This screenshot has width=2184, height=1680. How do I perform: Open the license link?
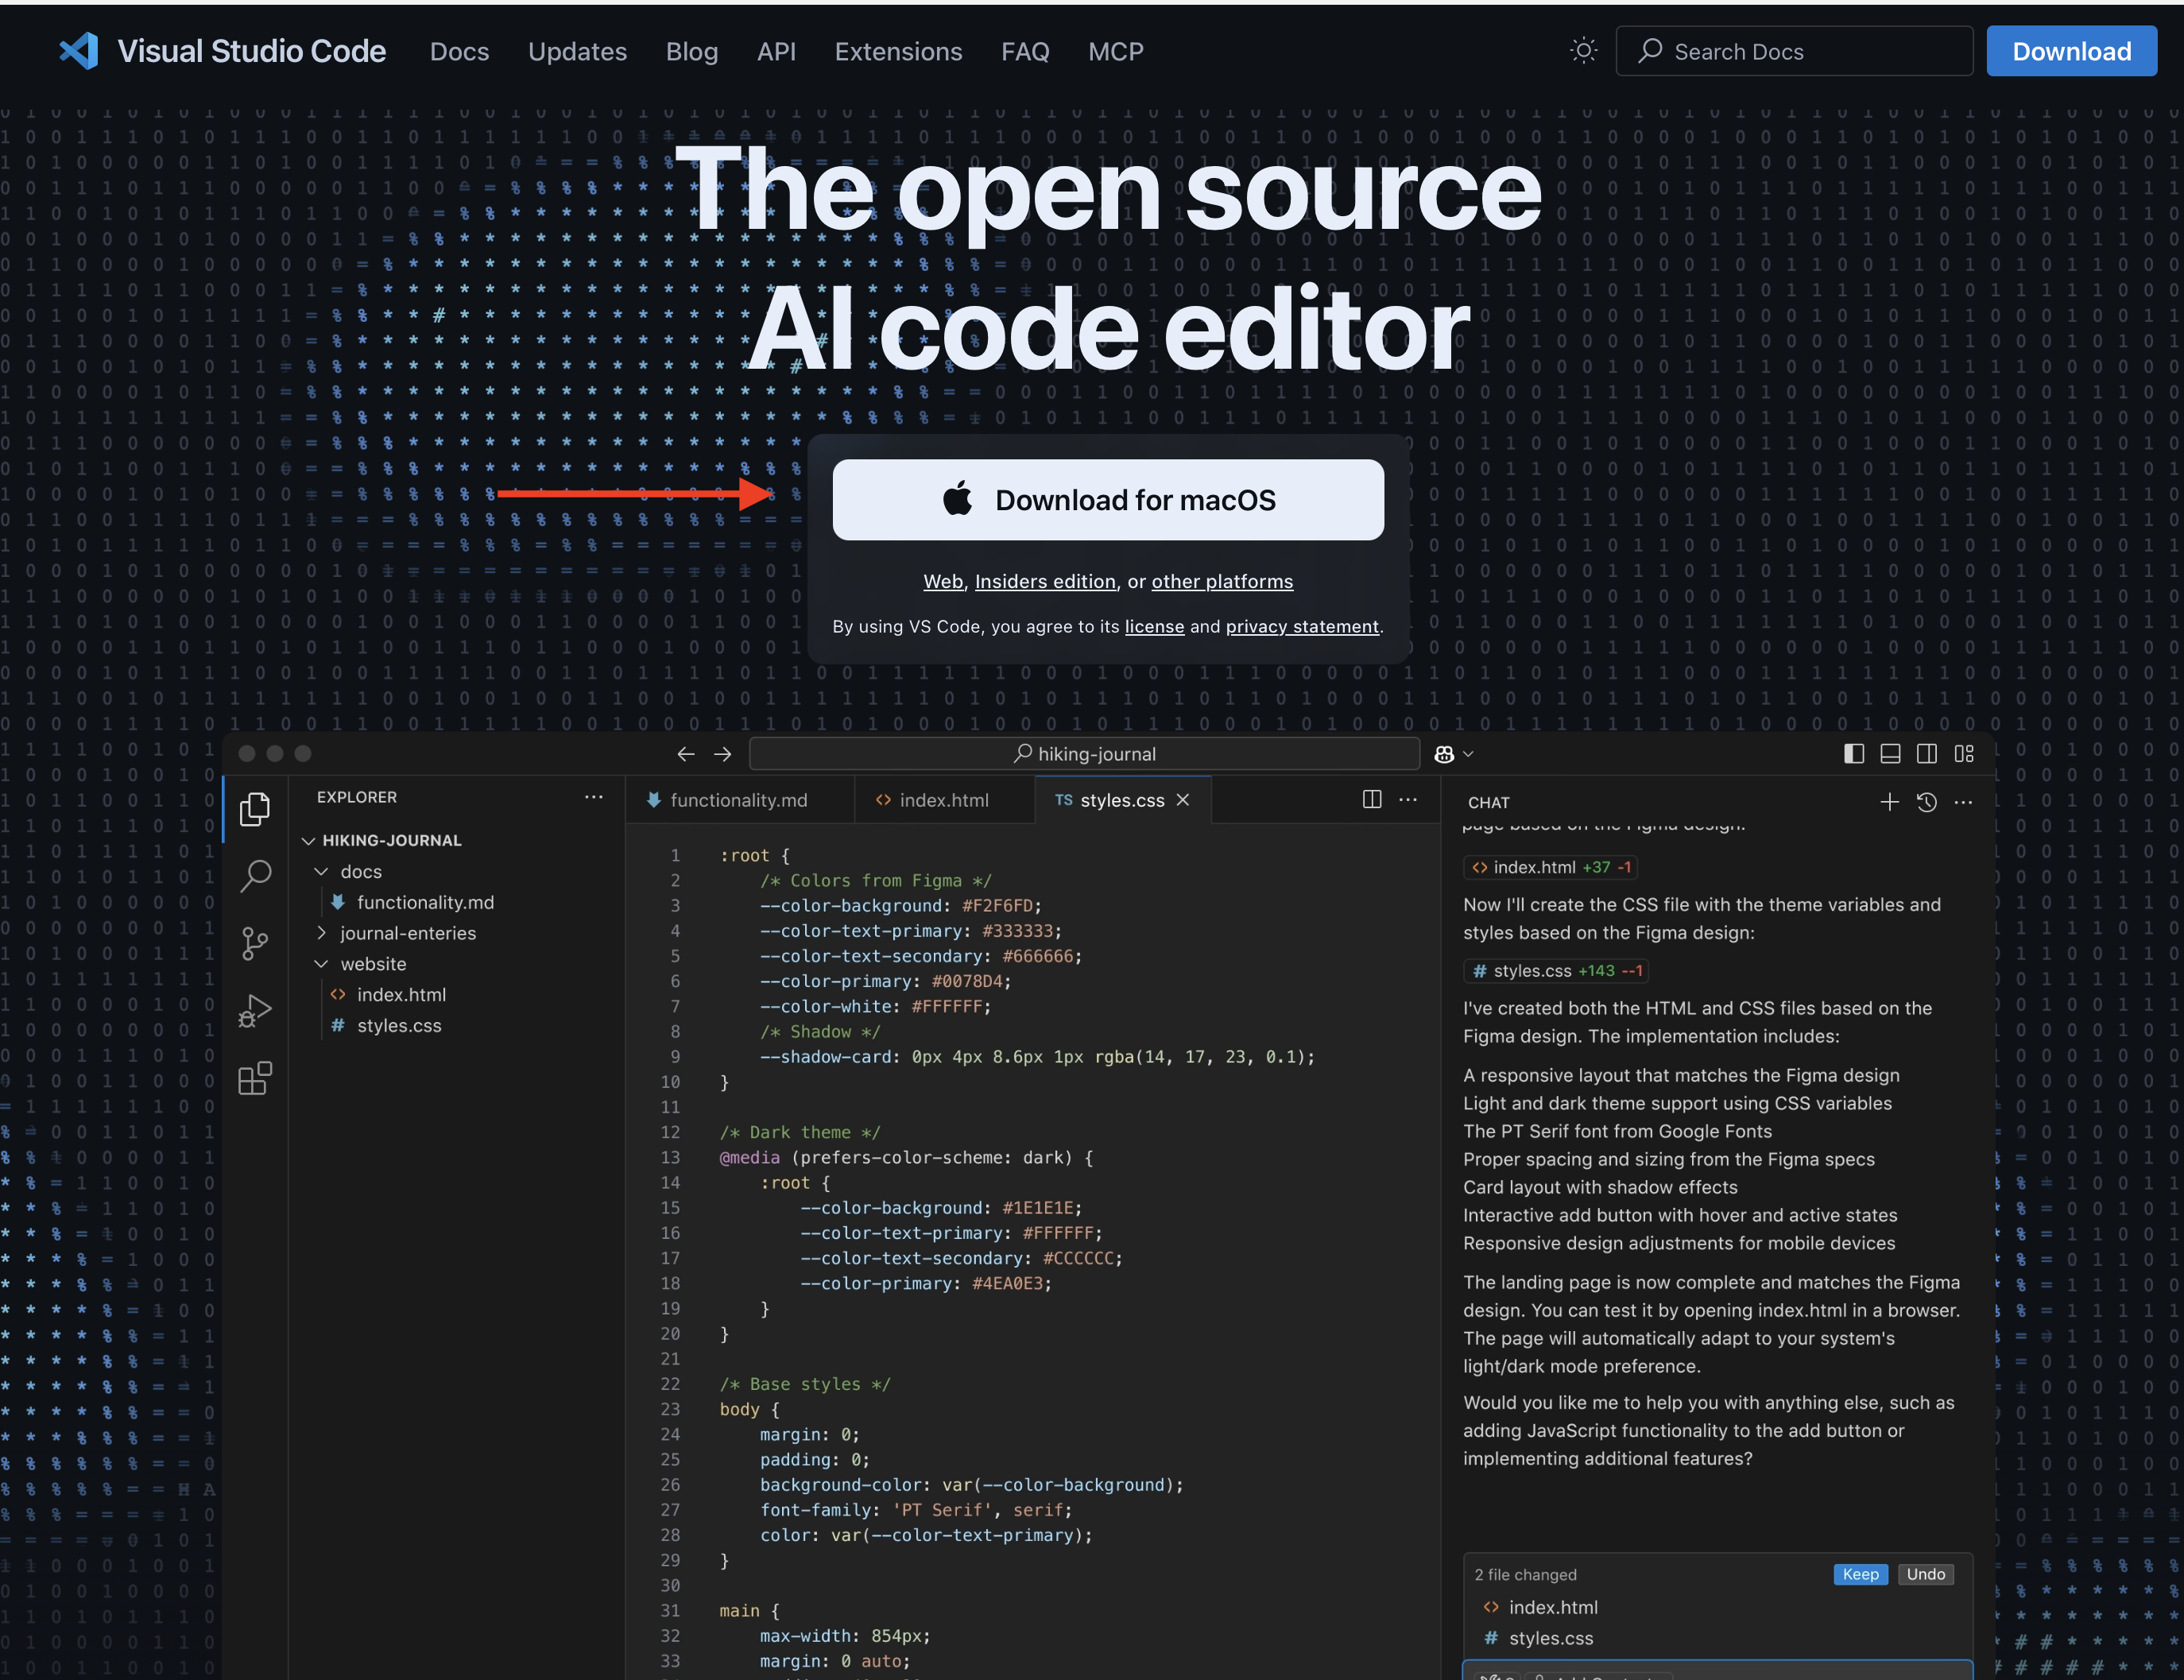[x=1154, y=626]
